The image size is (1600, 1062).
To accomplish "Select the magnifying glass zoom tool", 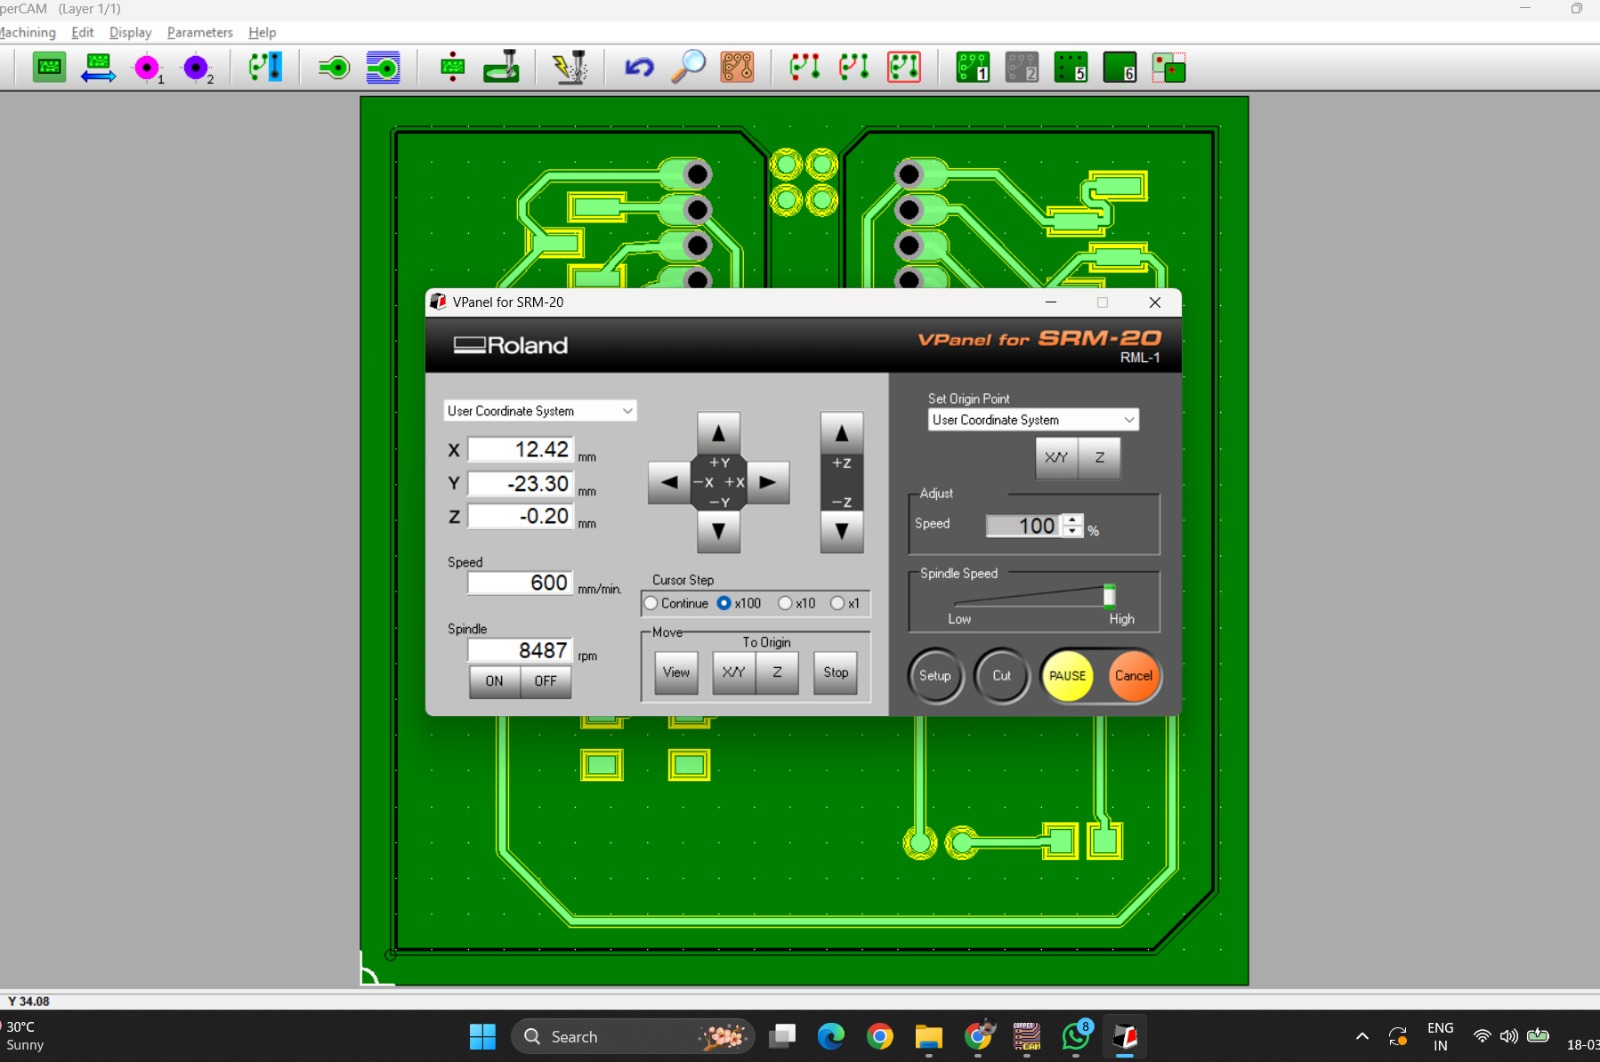I will click(x=688, y=68).
